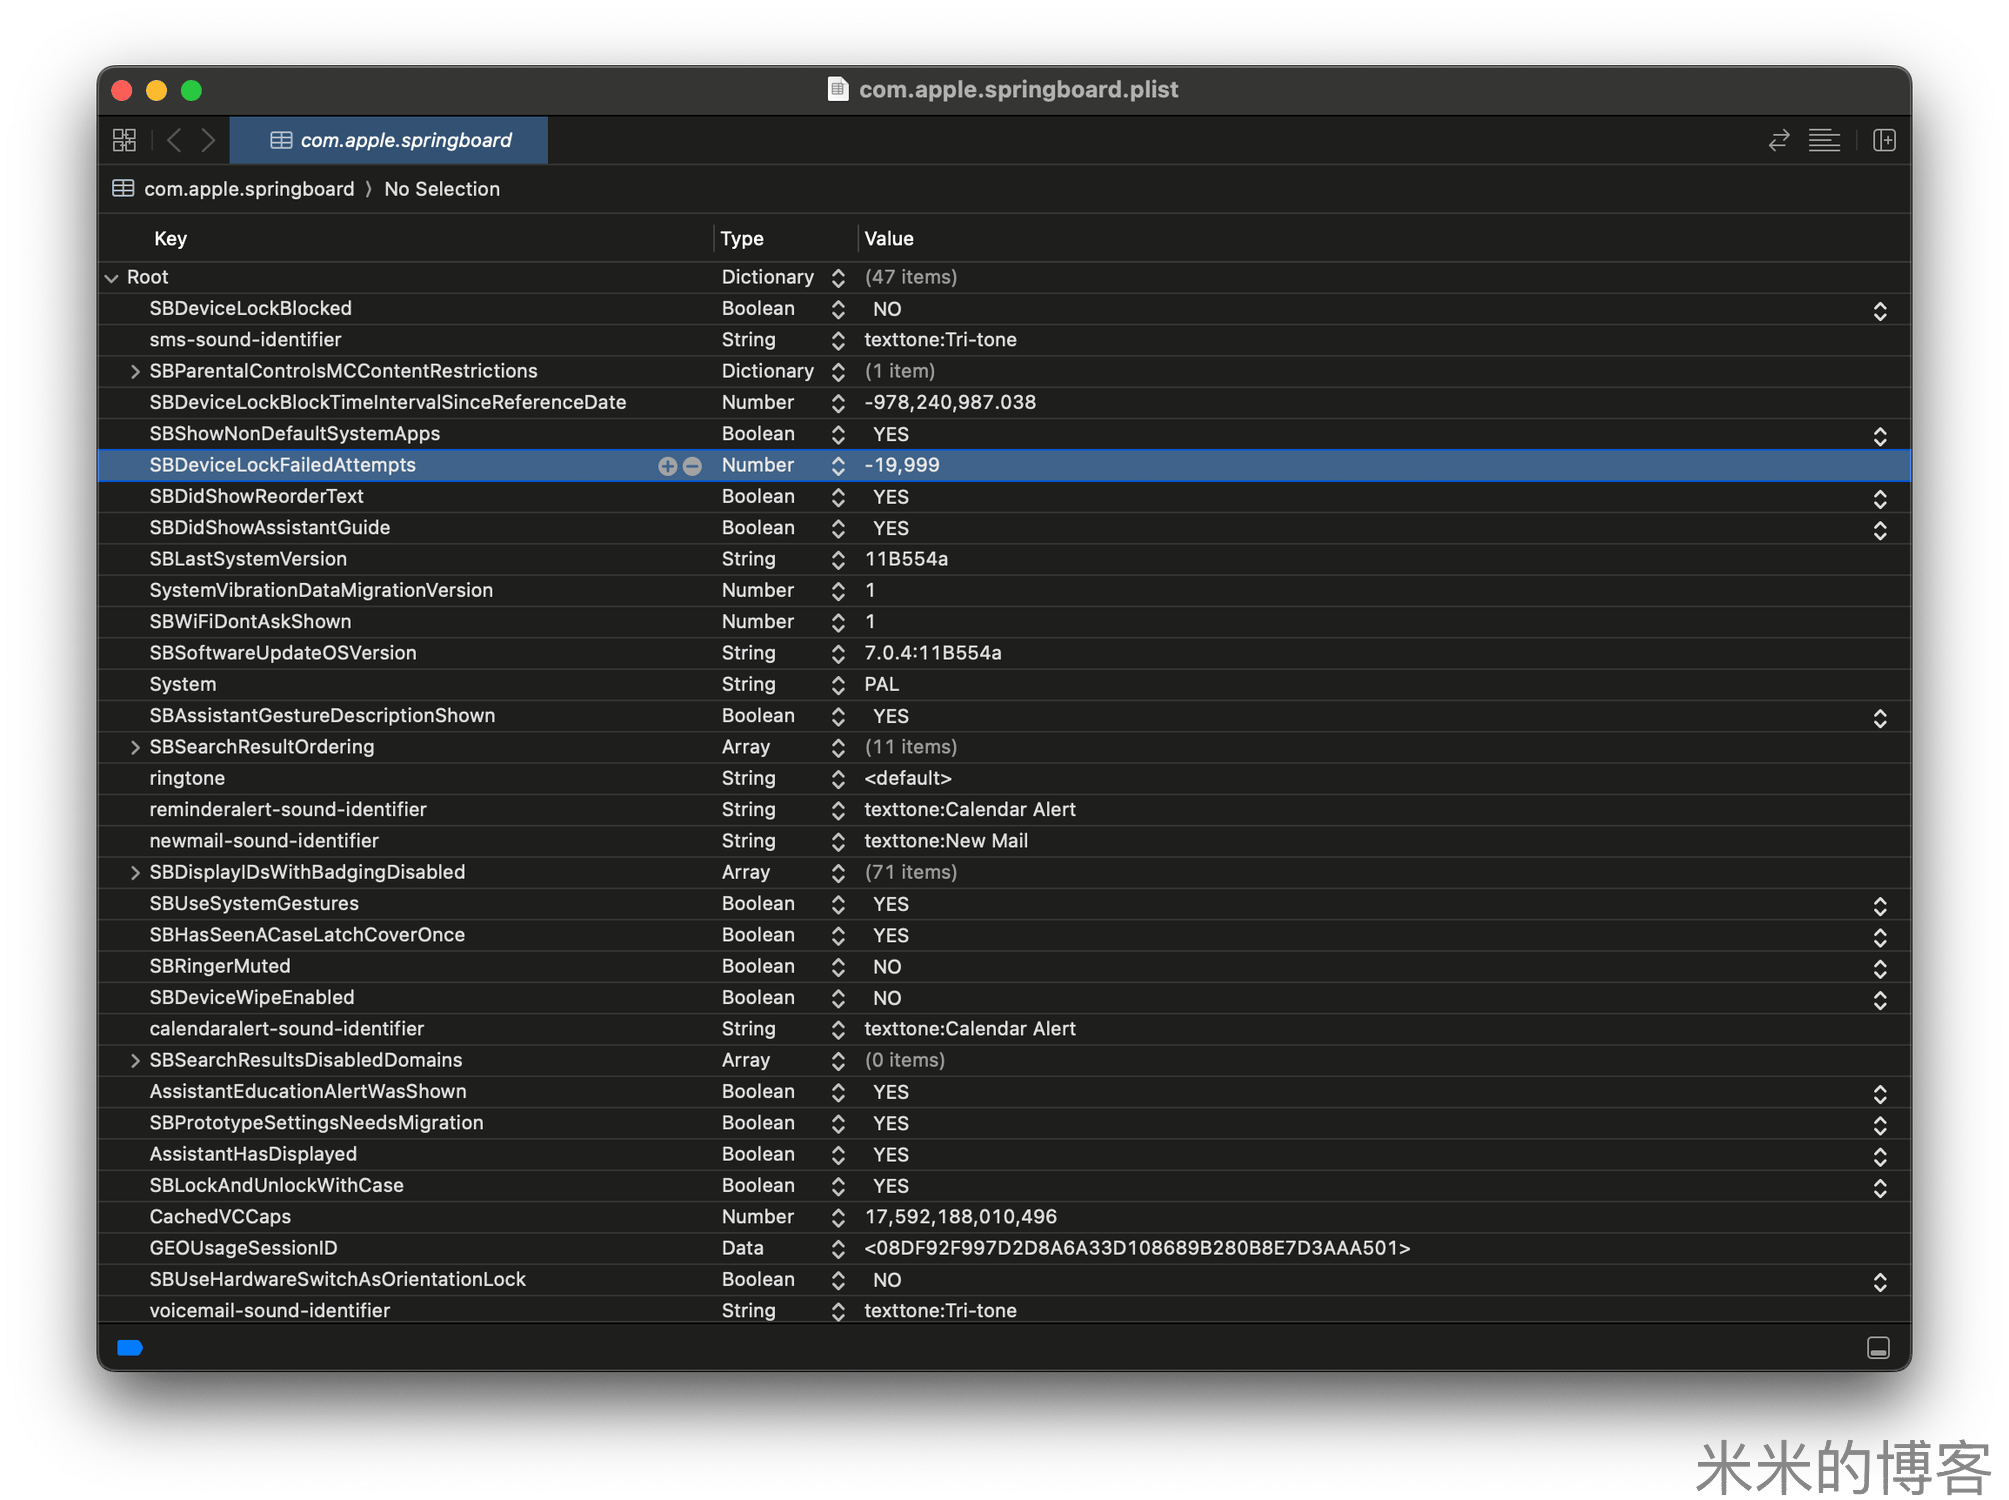The image size is (2009, 1500).
Task: Expand SBParentalControlsMCContentRestrictions dictionary
Action: tap(135, 372)
